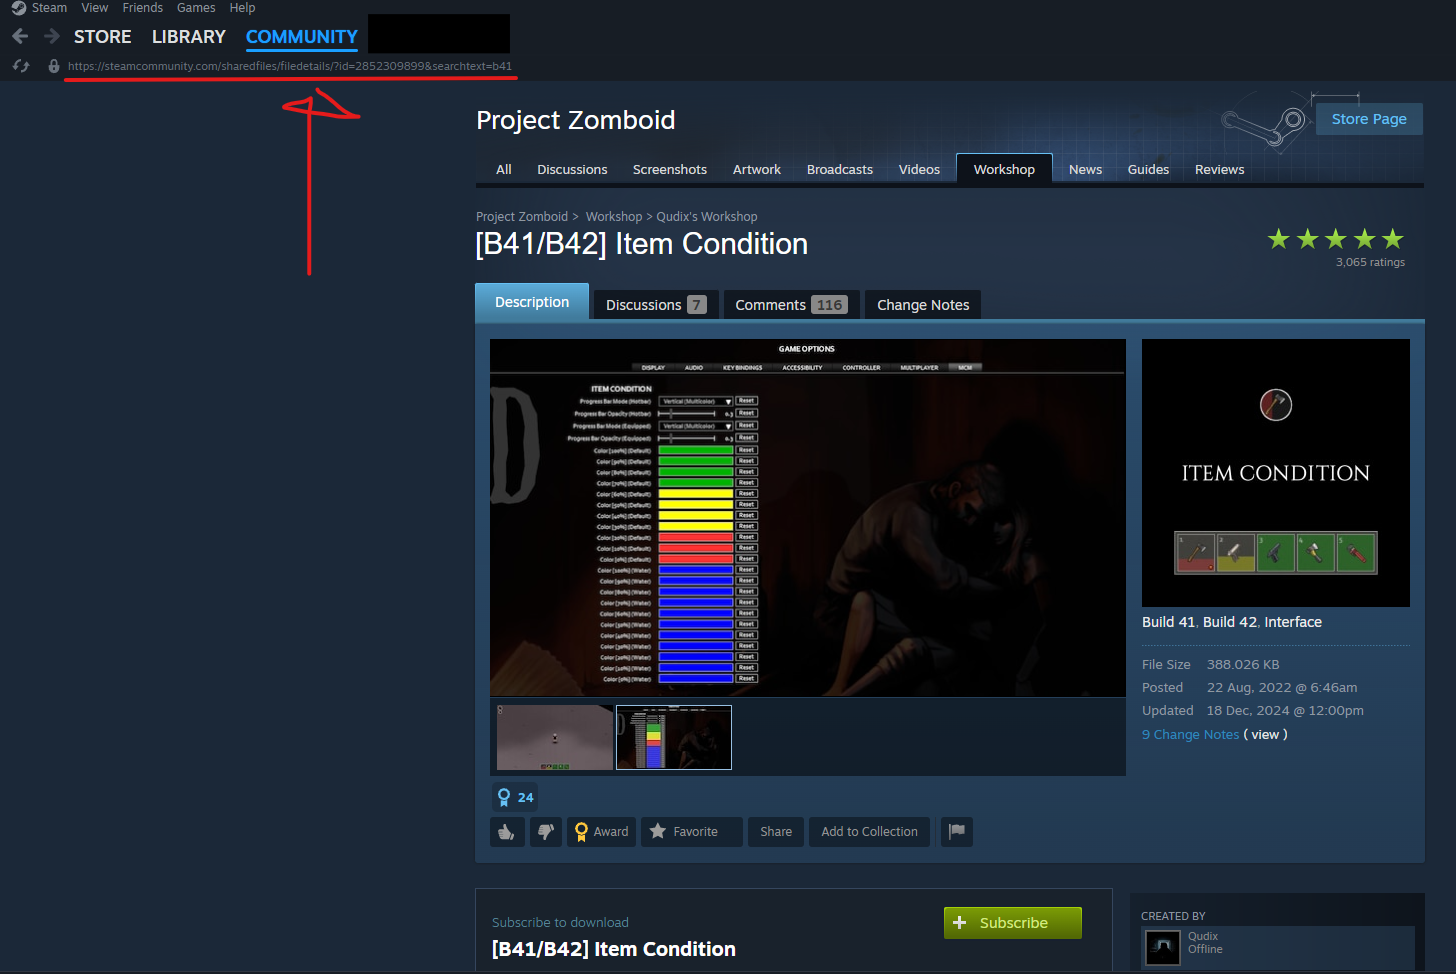Click the Build 41 tag

(1169, 622)
